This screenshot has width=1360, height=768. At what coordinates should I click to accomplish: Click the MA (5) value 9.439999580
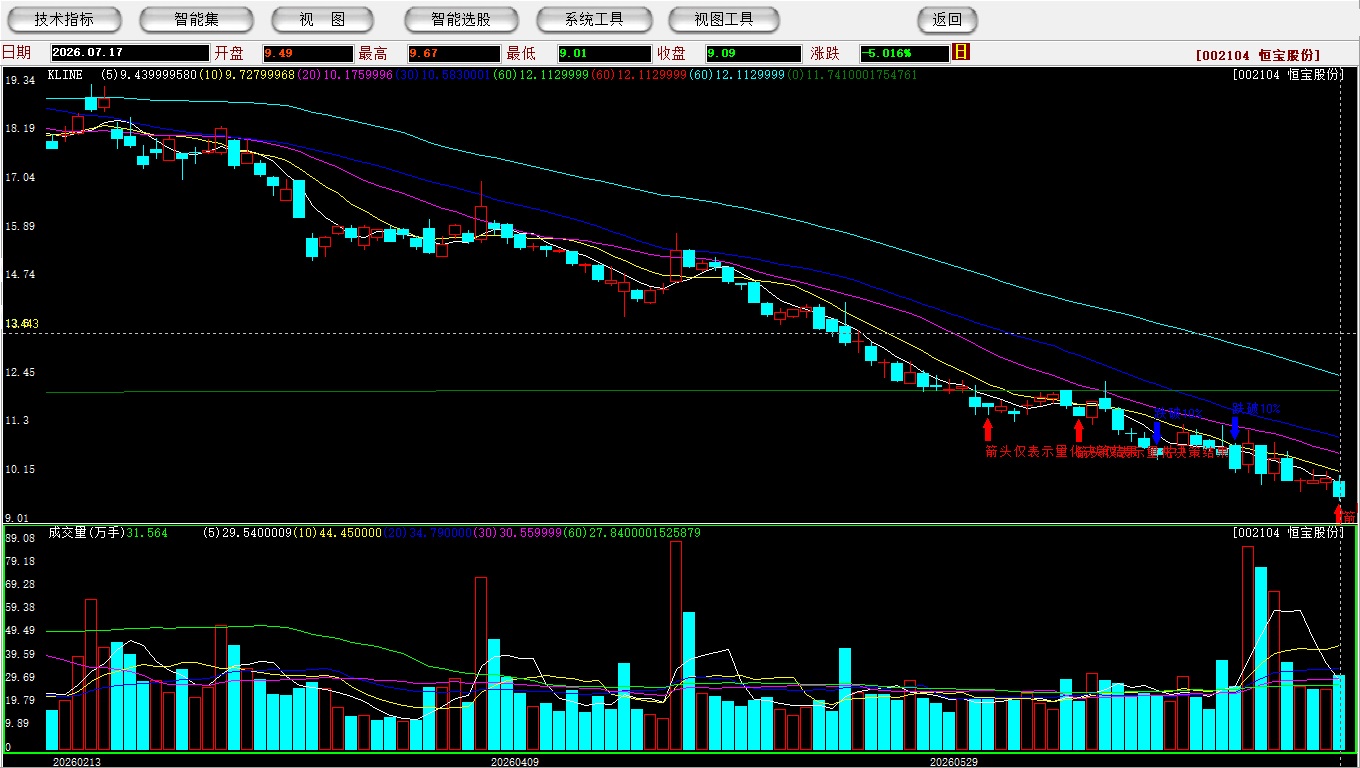(148, 74)
